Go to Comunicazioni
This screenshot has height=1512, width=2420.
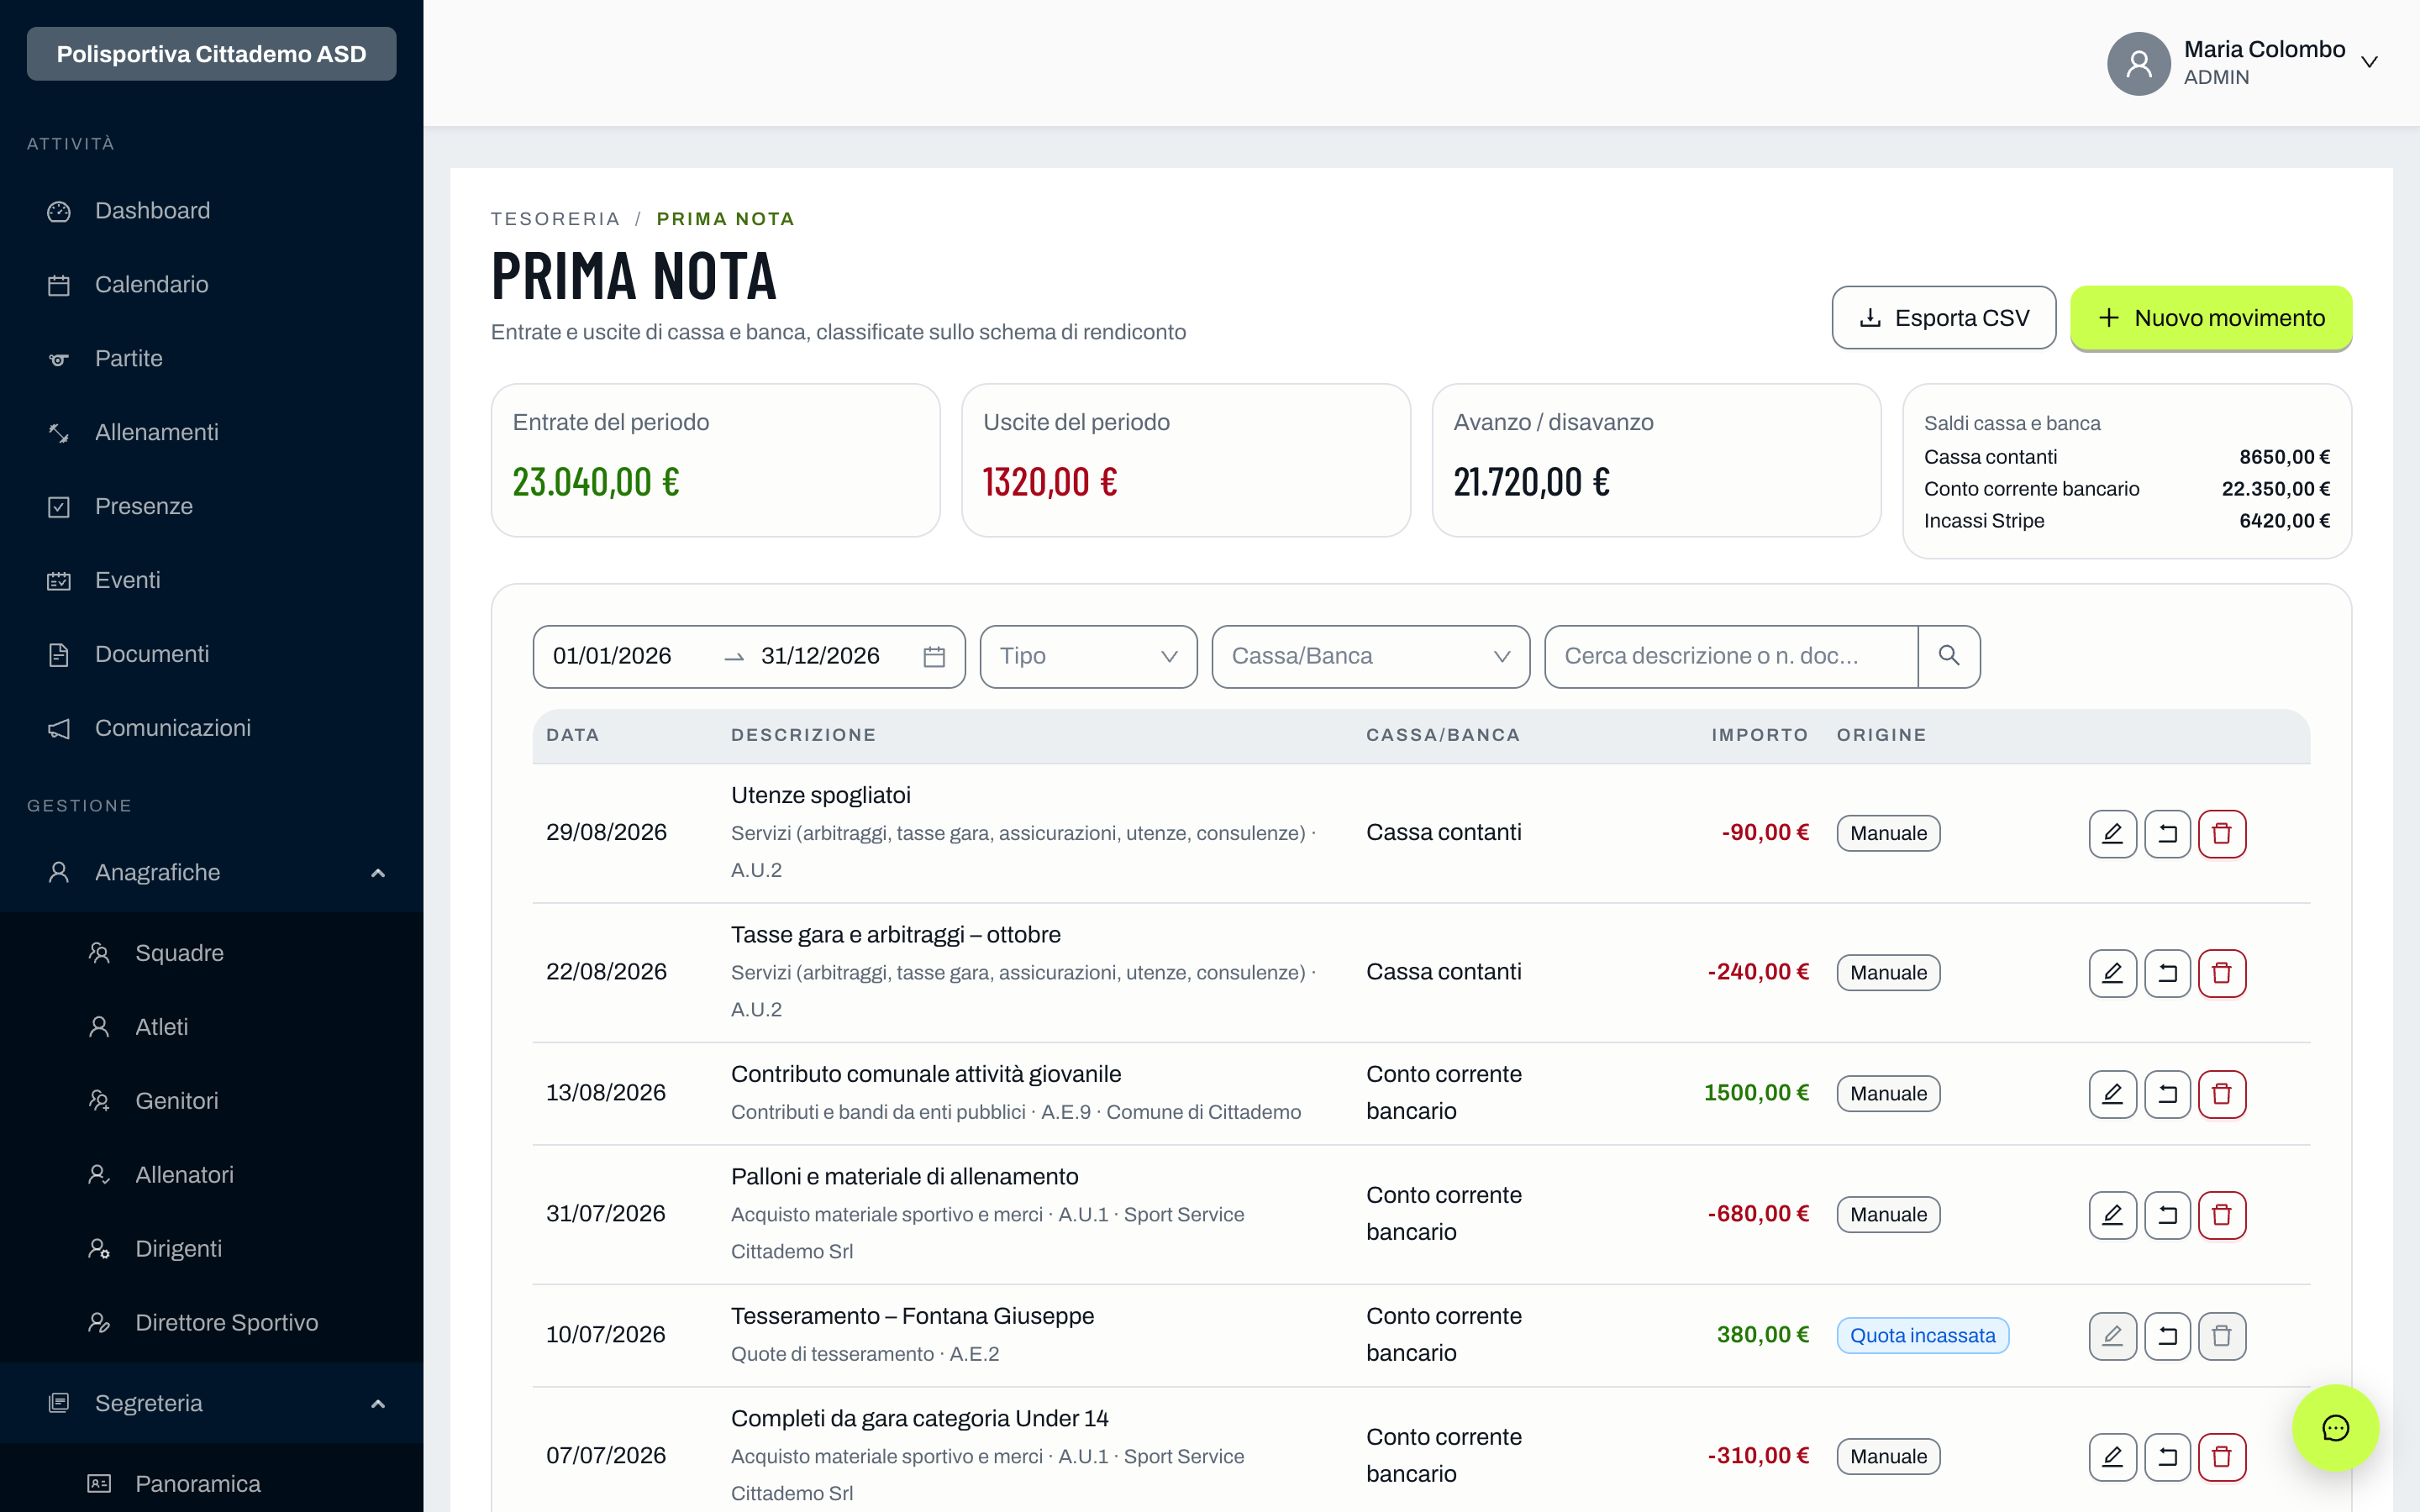pyautogui.click(x=212, y=729)
